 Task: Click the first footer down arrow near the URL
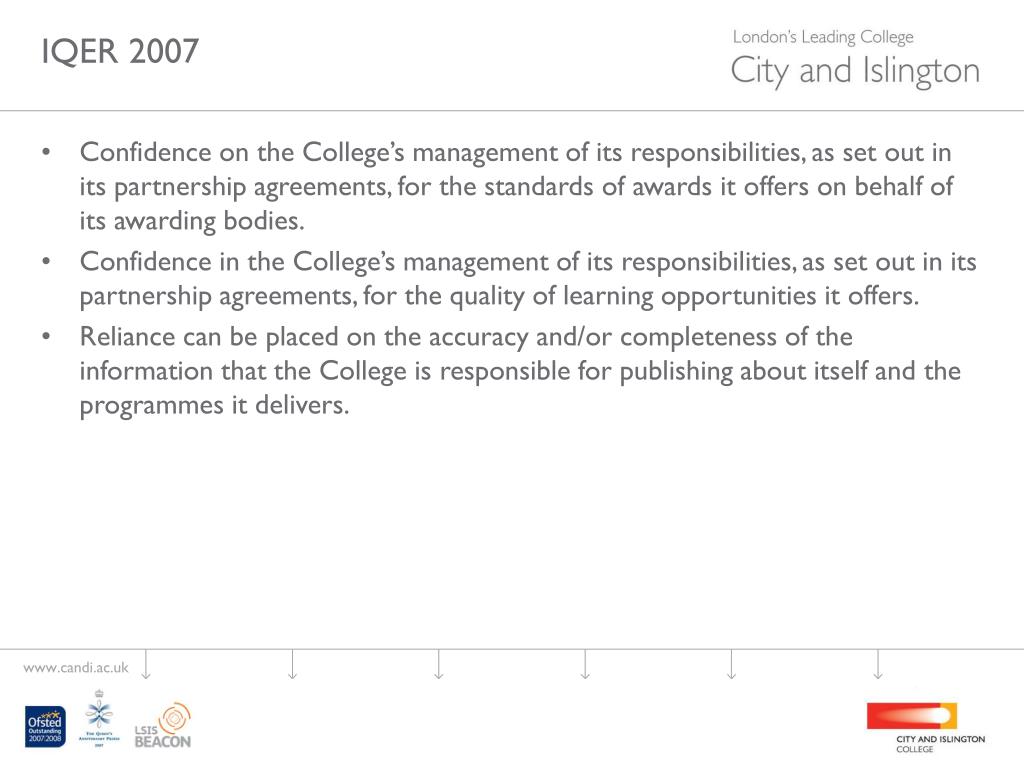point(146,665)
